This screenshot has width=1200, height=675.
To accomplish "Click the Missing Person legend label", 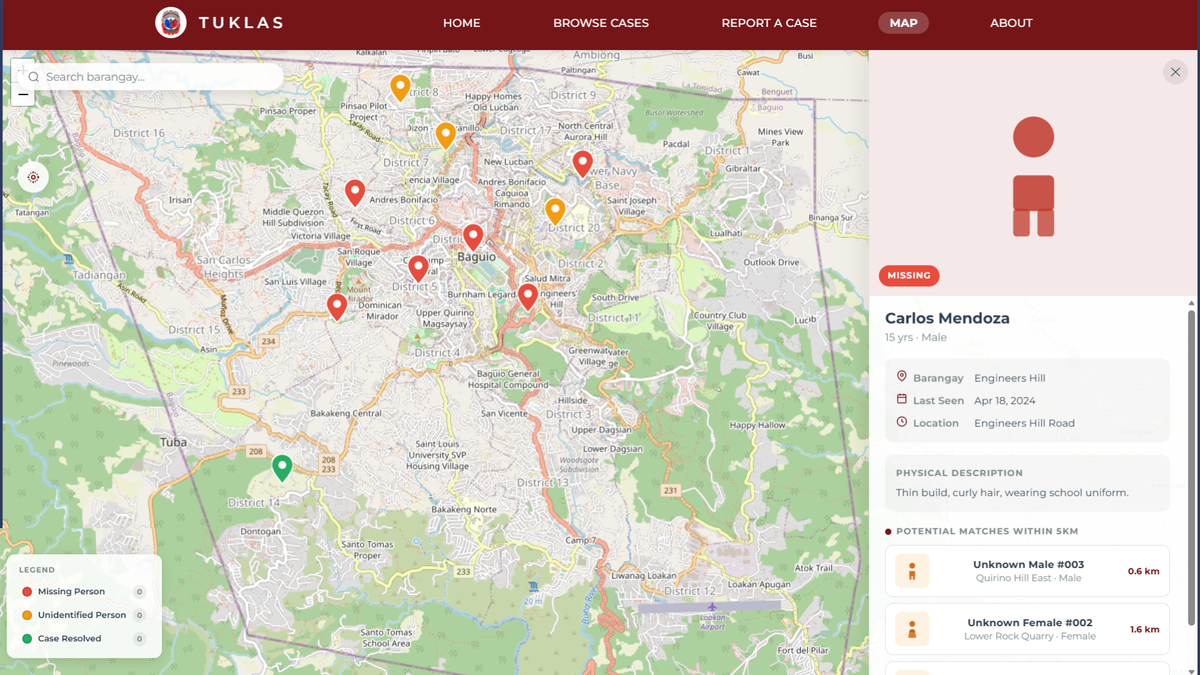I will tap(71, 591).
